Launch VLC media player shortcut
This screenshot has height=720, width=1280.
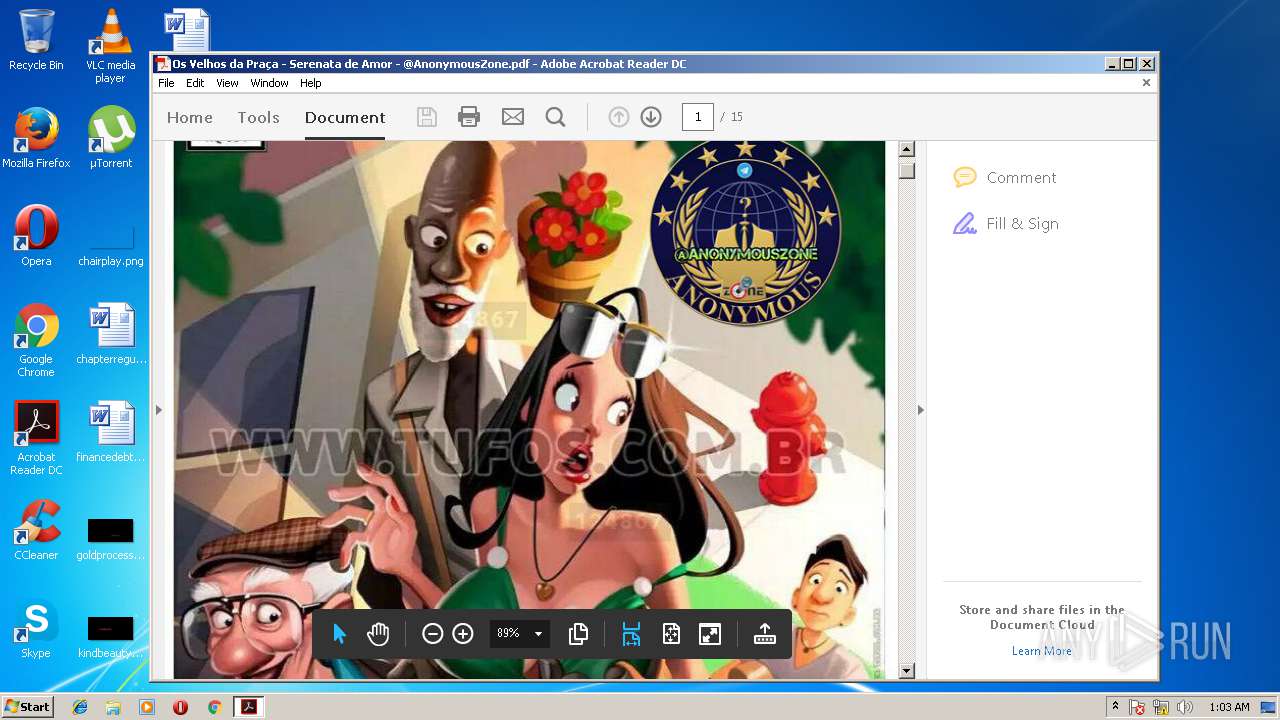tap(111, 46)
